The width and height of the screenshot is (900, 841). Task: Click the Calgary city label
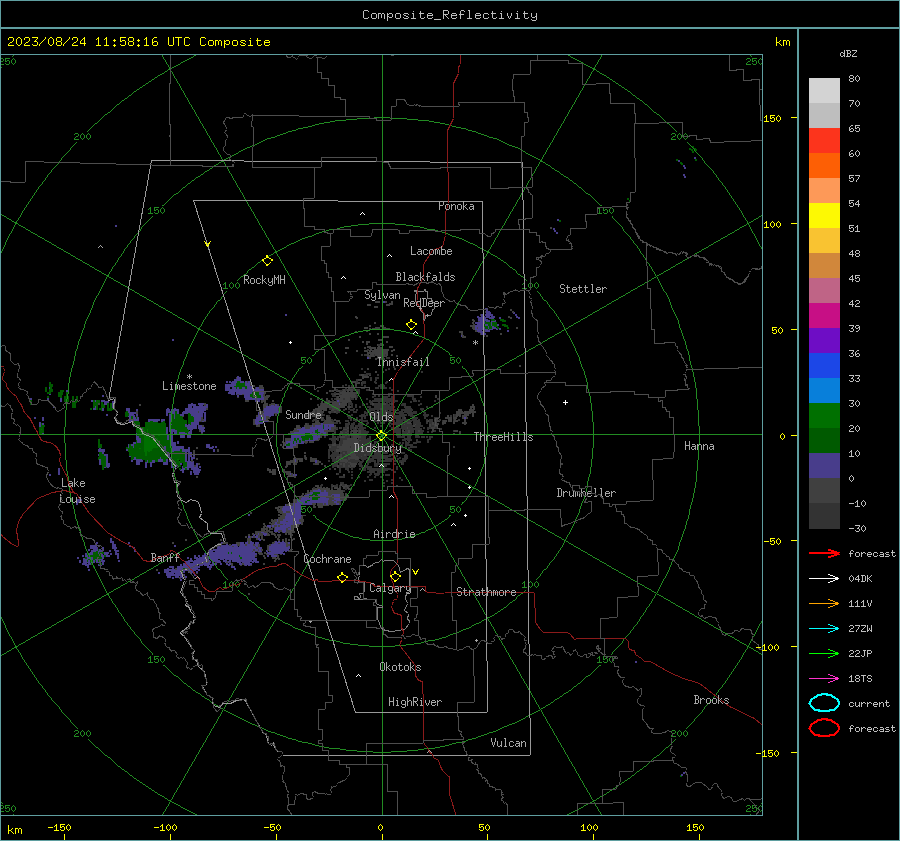tap(390, 588)
